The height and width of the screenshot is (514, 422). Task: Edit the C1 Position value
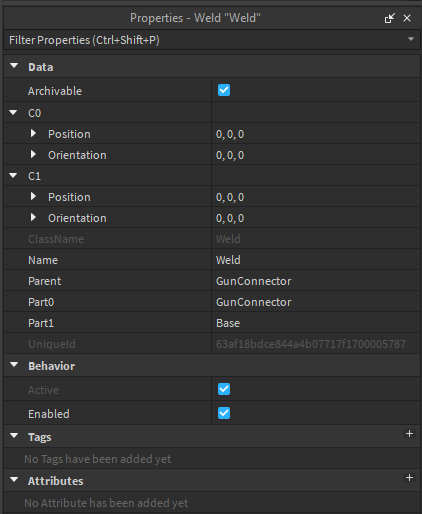[x=316, y=197]
